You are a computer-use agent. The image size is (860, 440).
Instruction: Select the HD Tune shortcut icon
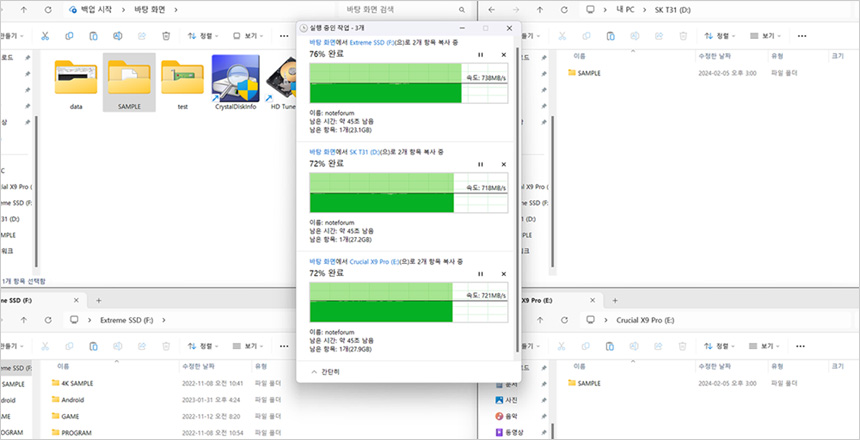pos(282,83)
